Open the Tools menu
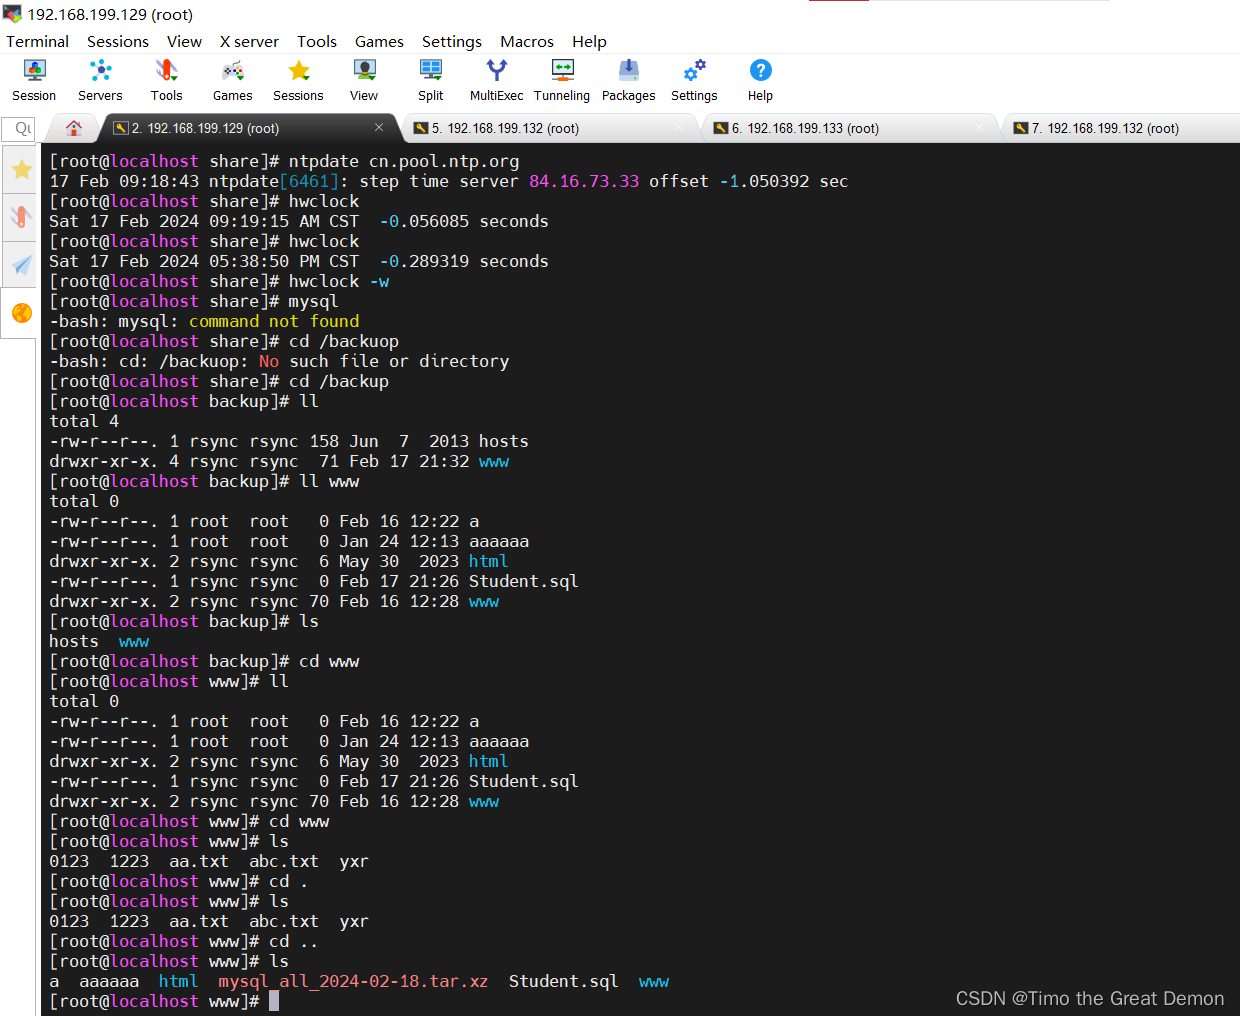This screenshot has width=1240, height=1016. (317, 41)
